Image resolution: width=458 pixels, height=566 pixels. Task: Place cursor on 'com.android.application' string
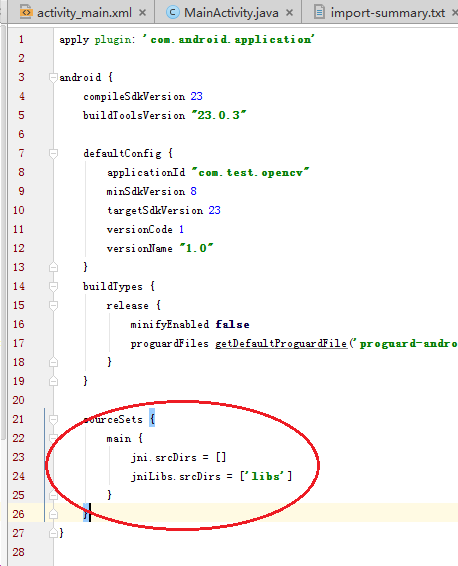click(x=228, y=39)
